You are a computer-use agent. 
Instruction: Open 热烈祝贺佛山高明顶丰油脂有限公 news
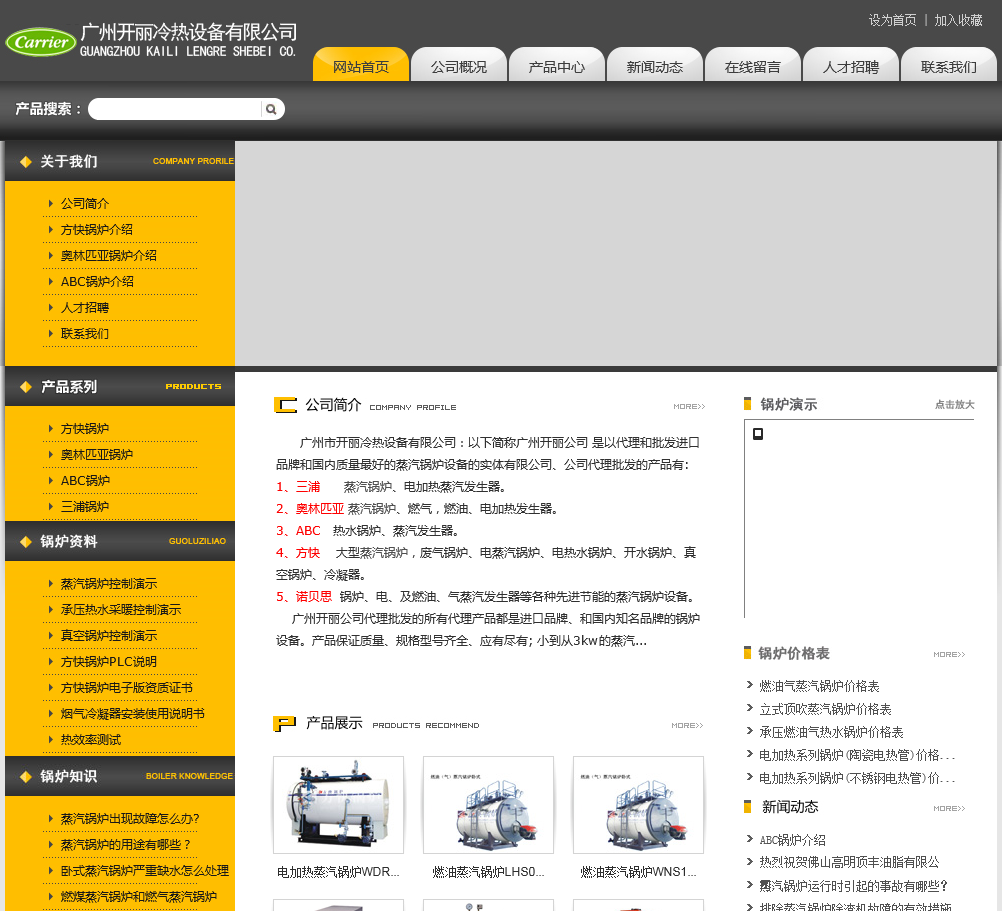[x=849, y=862]
